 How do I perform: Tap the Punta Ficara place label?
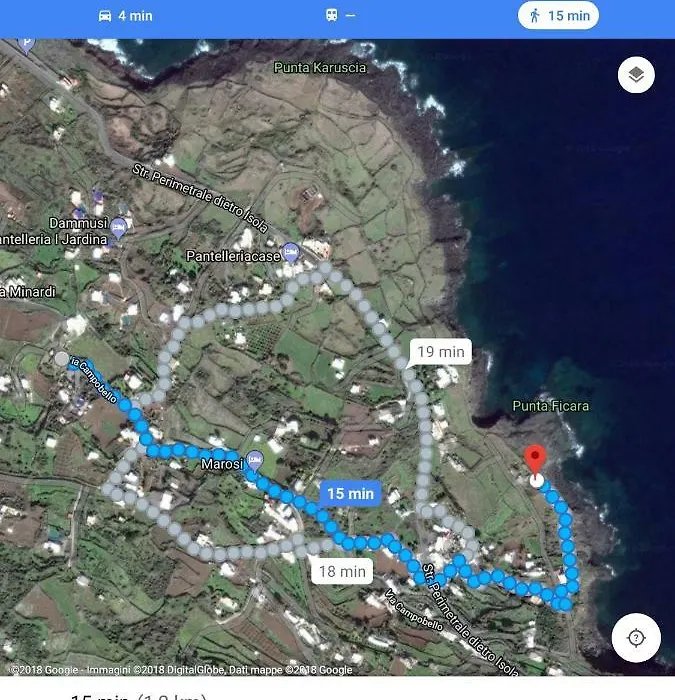(x=550, y=406)
